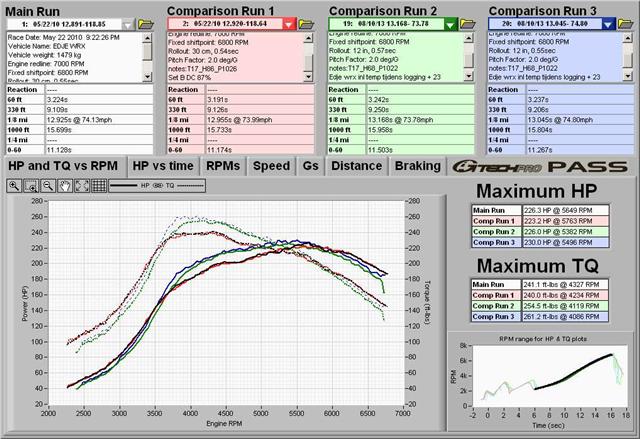
Task: Click Comparison Run 3 info scroll up arrow
Action: [628, 38]
